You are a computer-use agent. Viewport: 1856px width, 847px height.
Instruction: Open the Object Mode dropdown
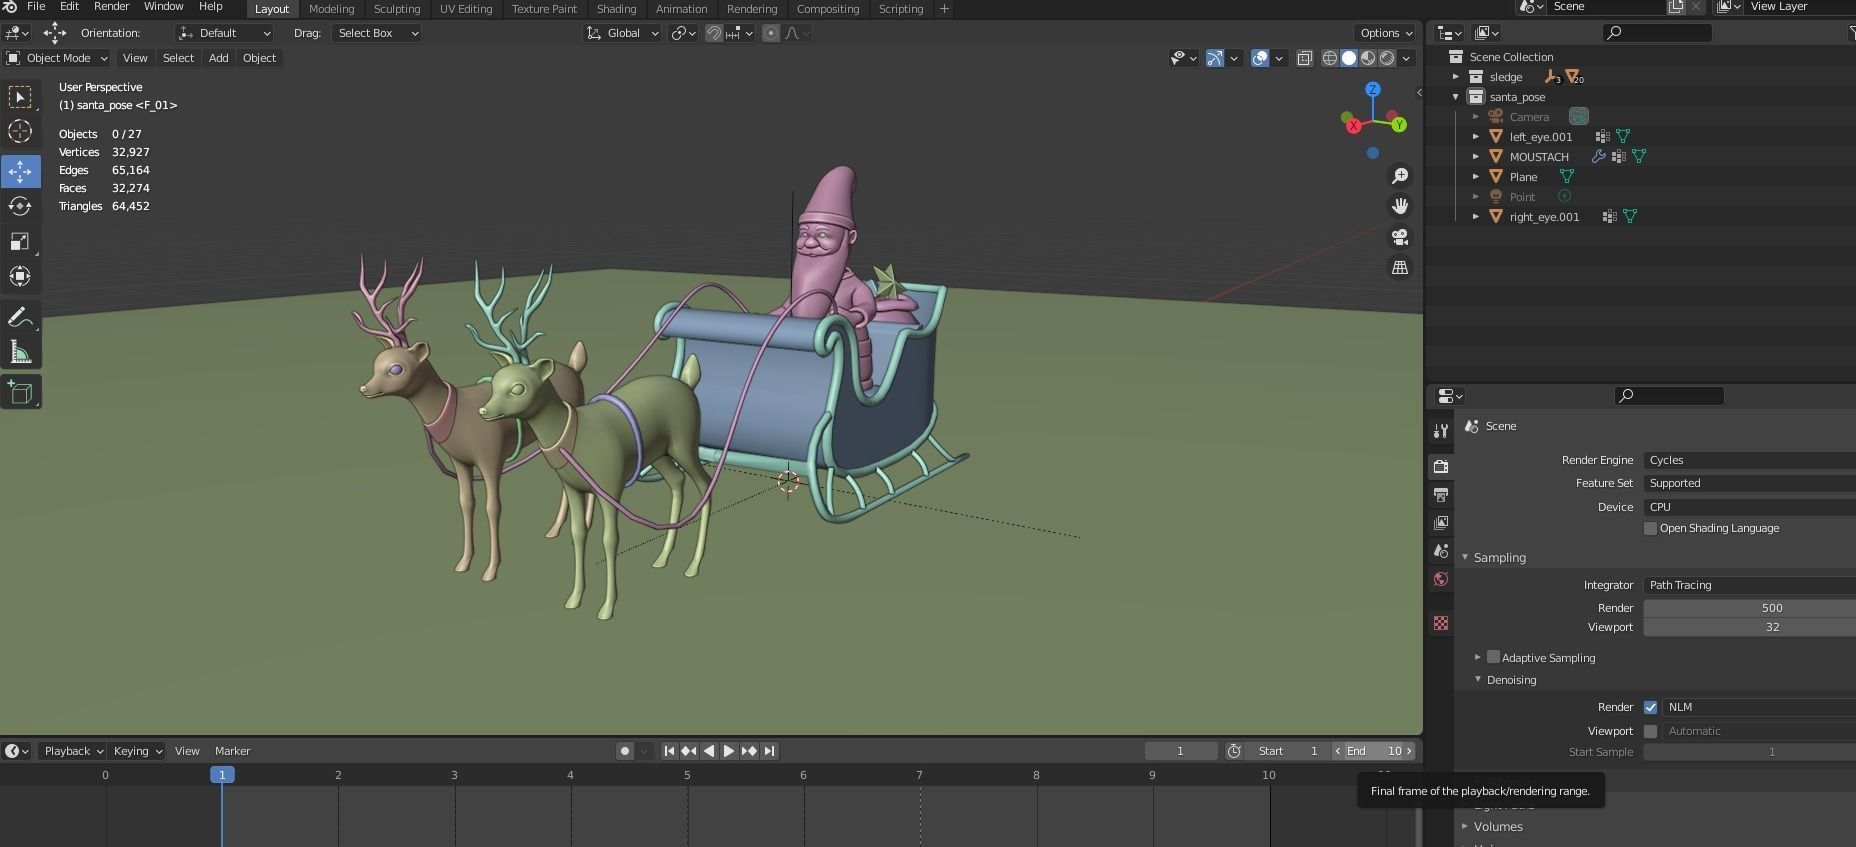coord(56,58)
